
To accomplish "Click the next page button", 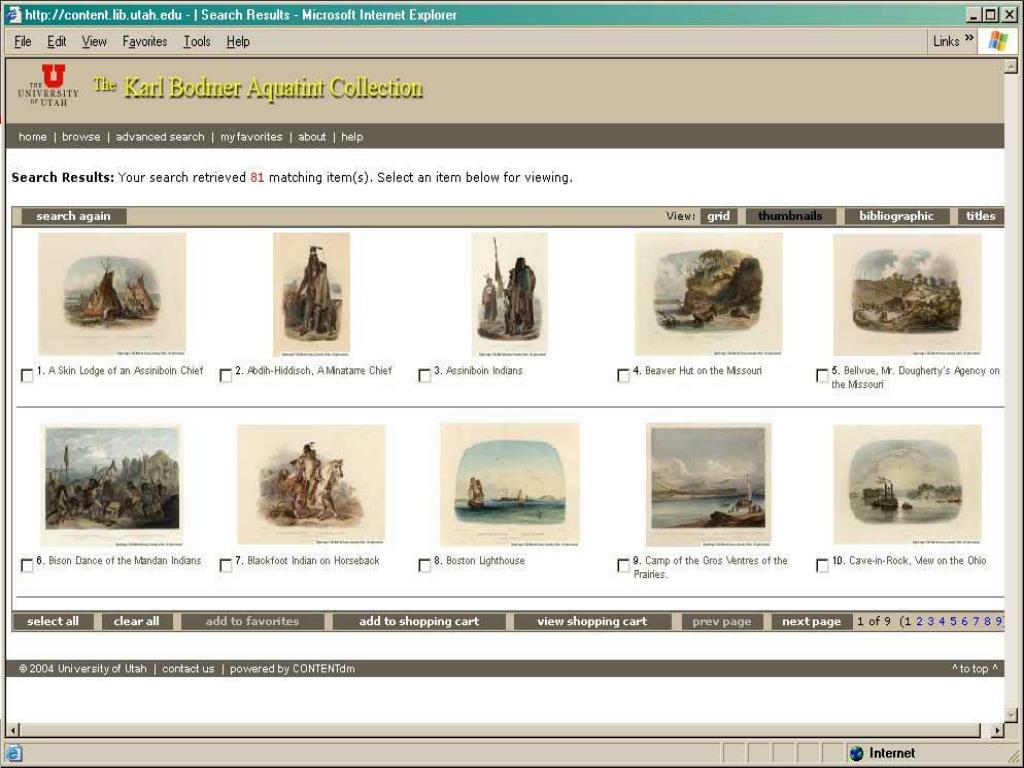I will (811, 621).
